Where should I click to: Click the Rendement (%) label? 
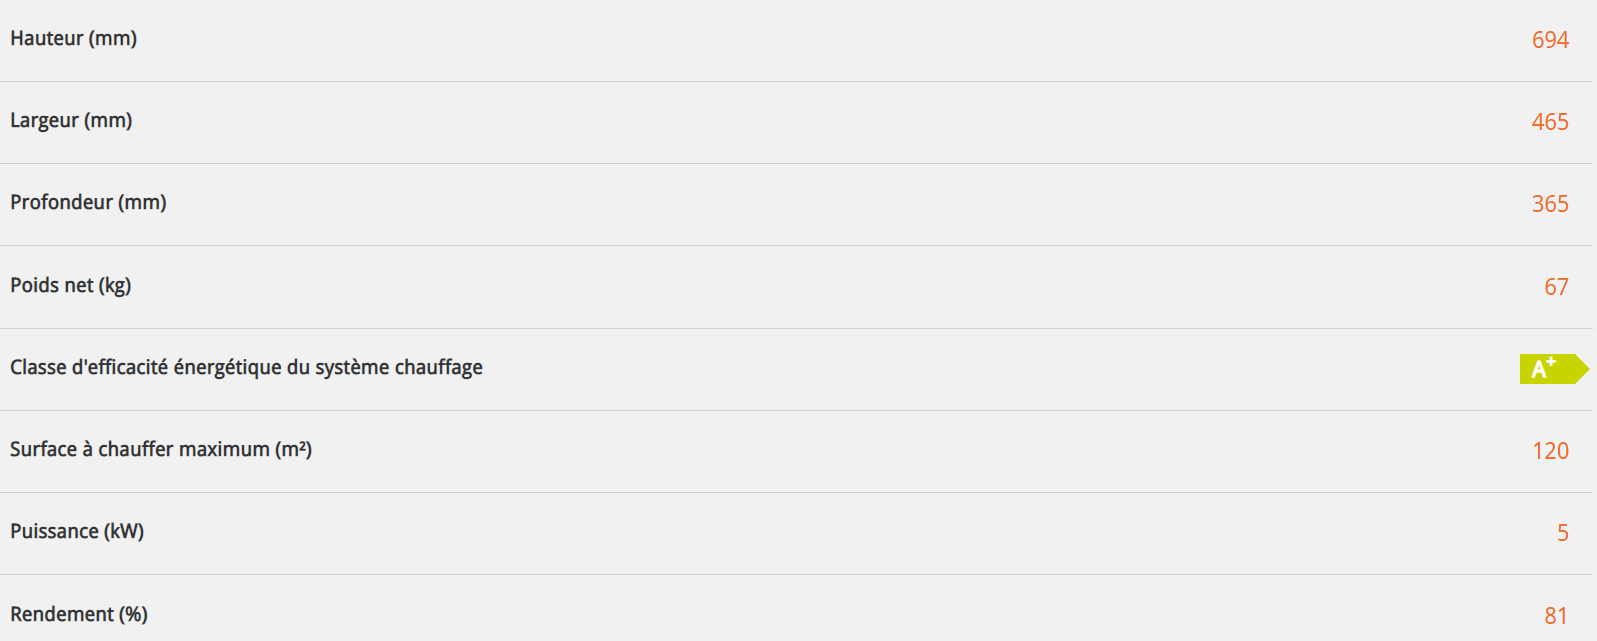click(x=79, y=614)
